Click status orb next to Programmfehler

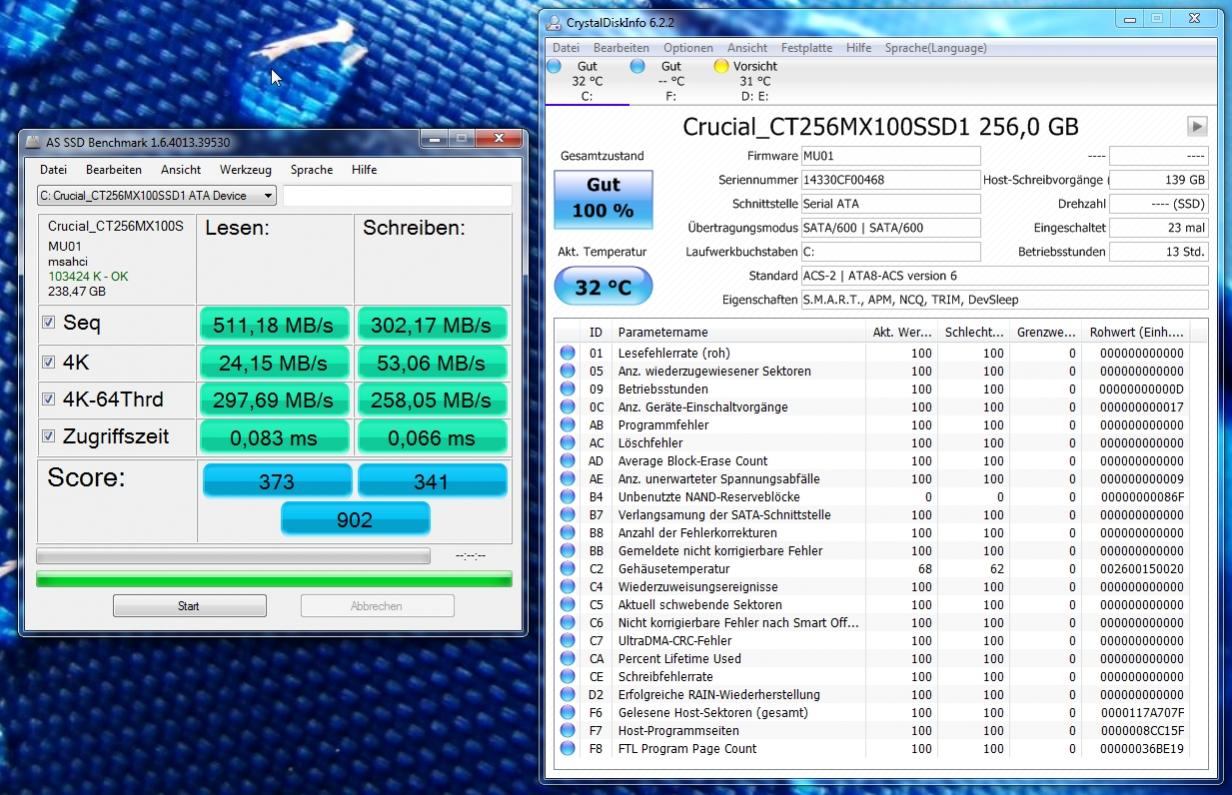(567, 425)
